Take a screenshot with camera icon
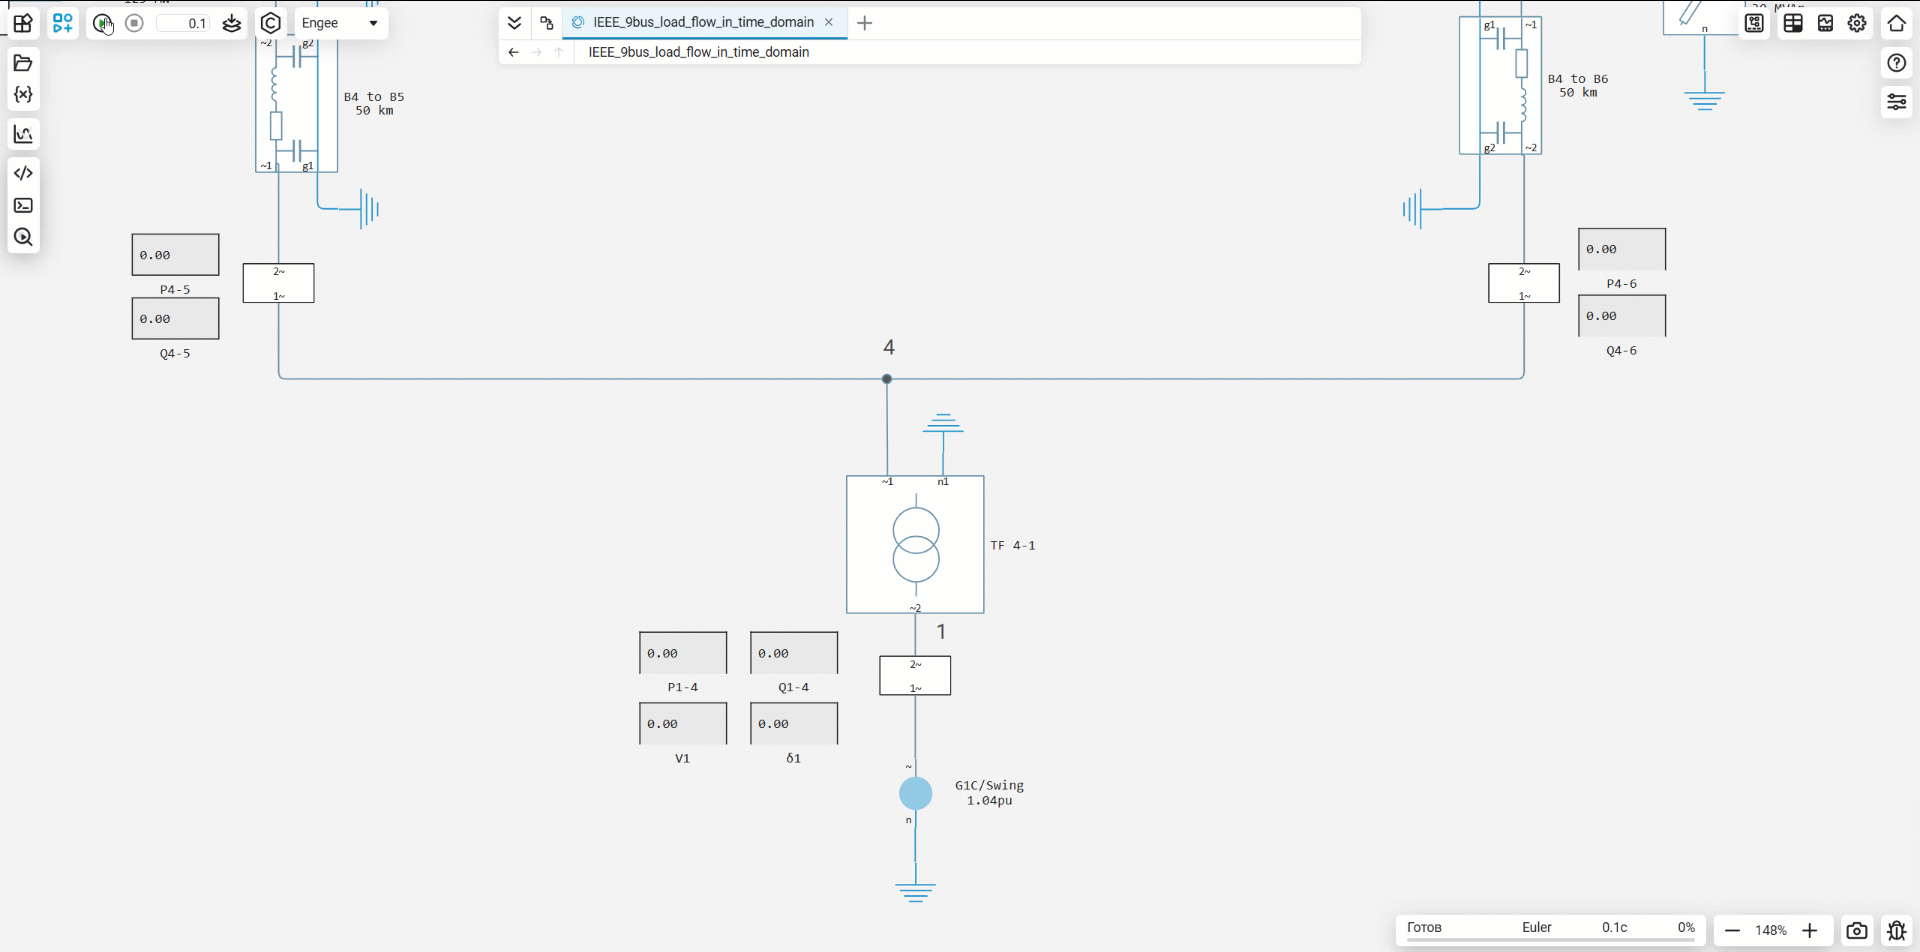 pos(1857,931)
